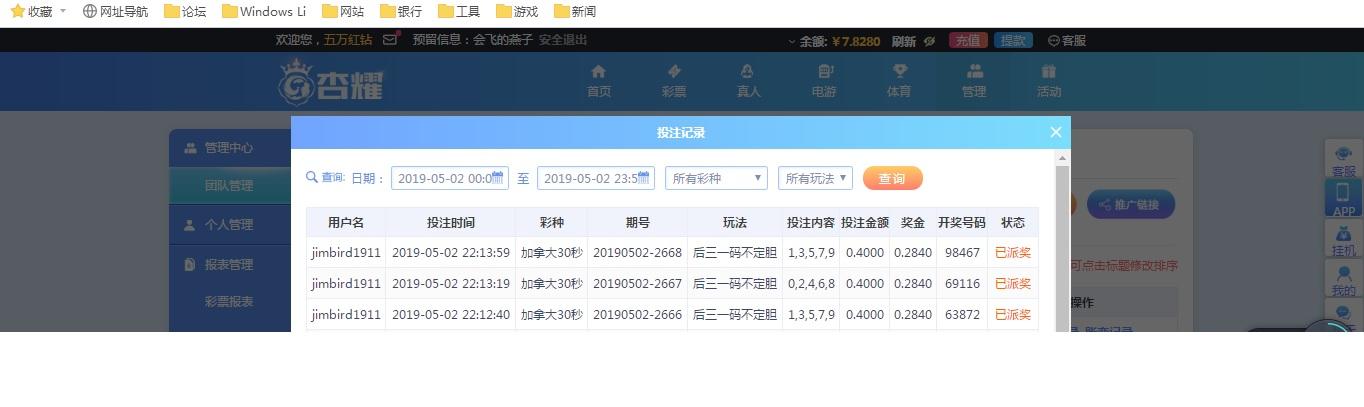Screen dimensions: 1364x407
Task: Open the 论坛 bookmark folder
Action: [x=185, y=11]
